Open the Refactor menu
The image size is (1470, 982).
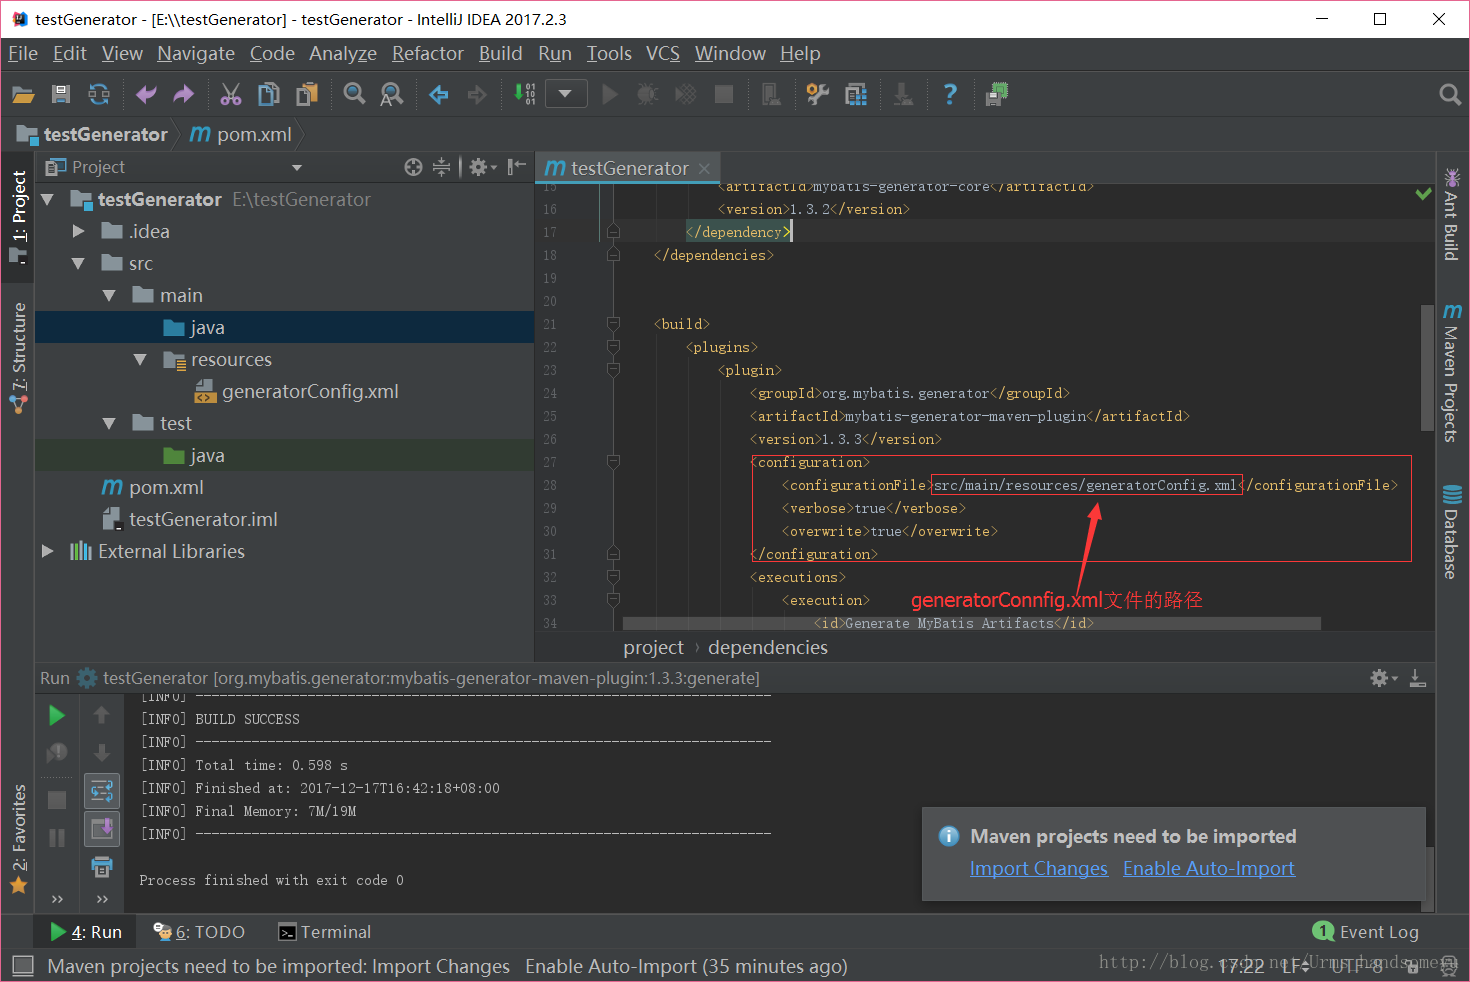pyautogui.click(x=428, y=53)
